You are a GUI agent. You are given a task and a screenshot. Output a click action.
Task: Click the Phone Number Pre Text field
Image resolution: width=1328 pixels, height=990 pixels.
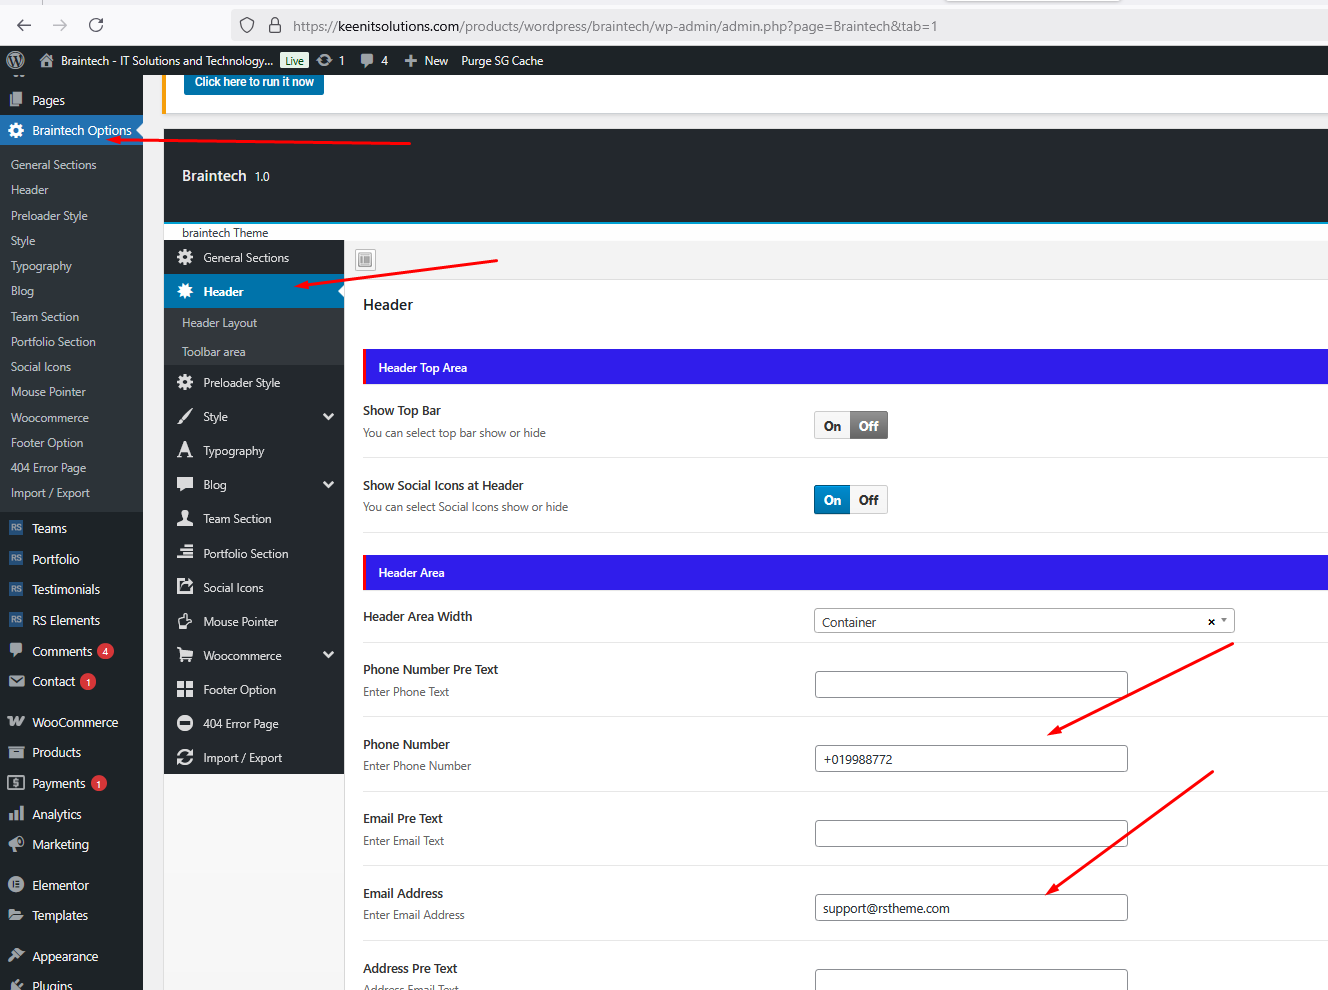[971, 685]
